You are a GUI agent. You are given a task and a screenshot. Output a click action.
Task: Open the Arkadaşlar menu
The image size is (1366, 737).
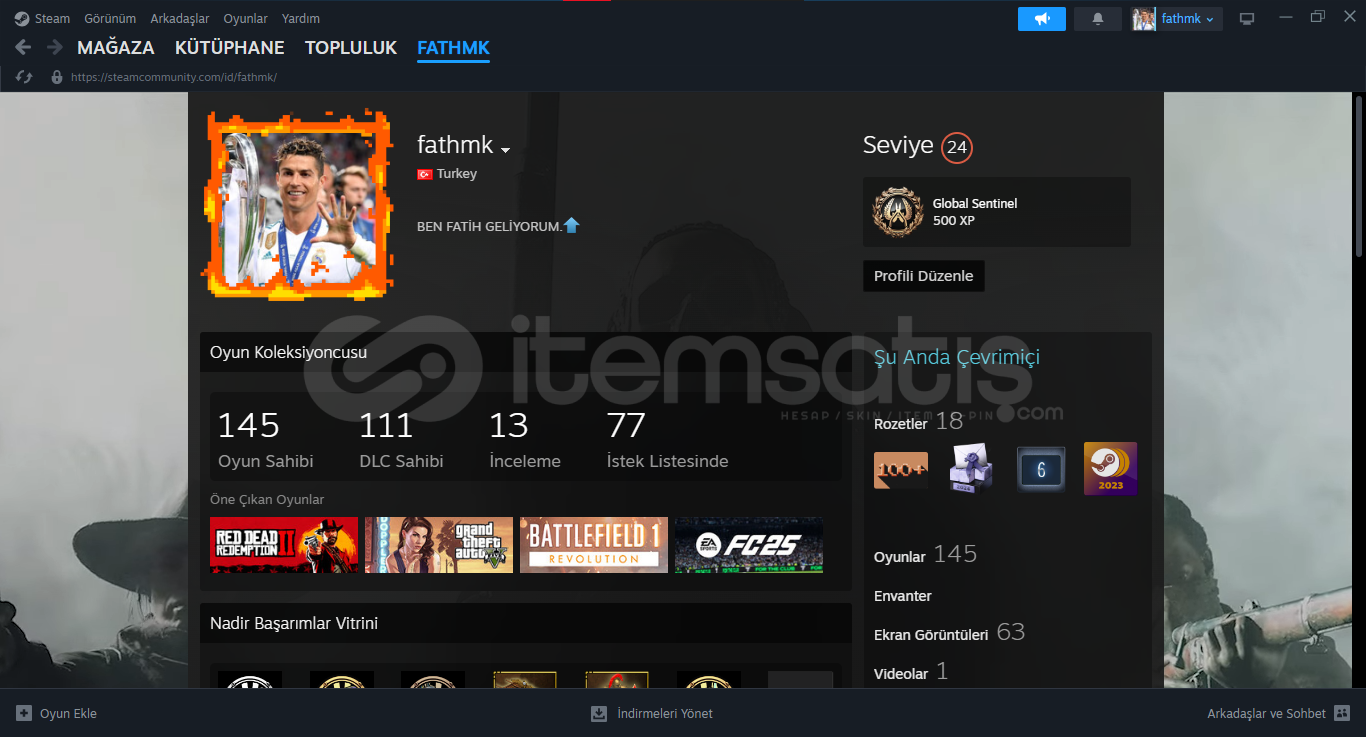180,19
